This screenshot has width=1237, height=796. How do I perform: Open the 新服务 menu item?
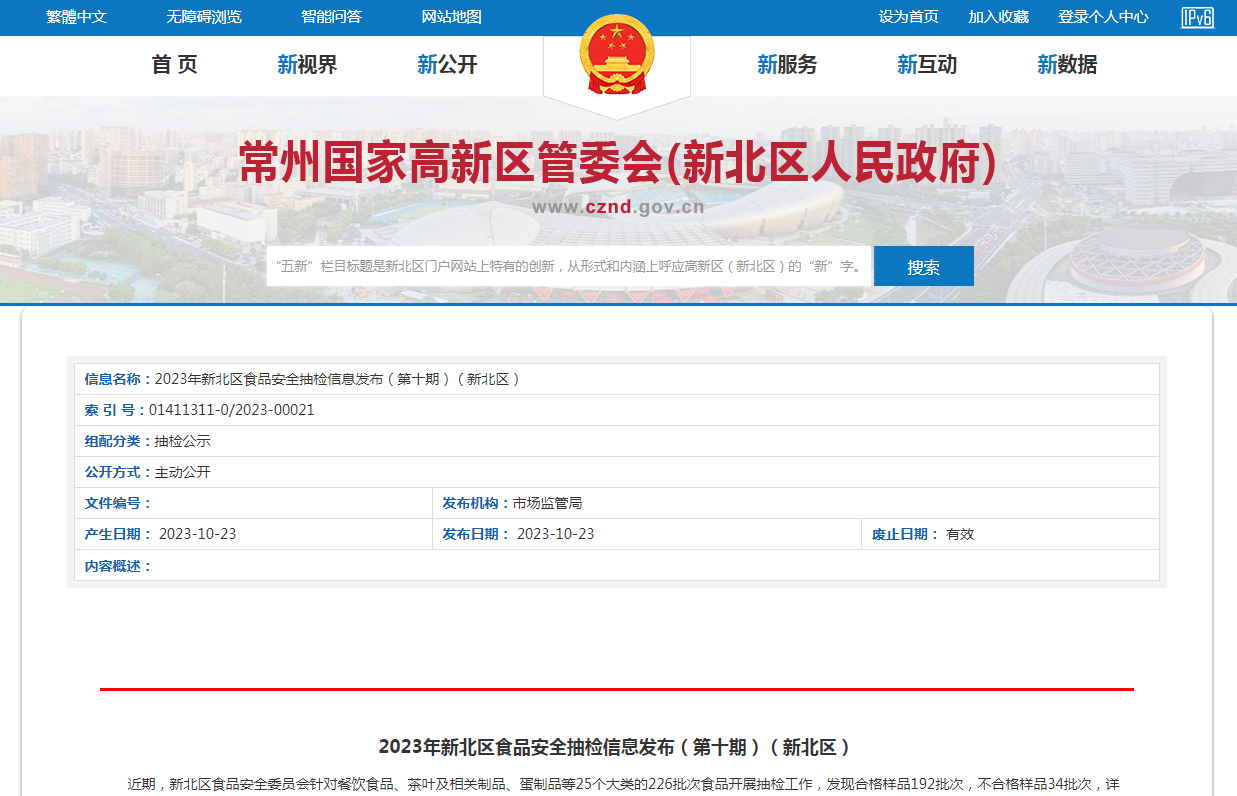[x=787, y=65]
